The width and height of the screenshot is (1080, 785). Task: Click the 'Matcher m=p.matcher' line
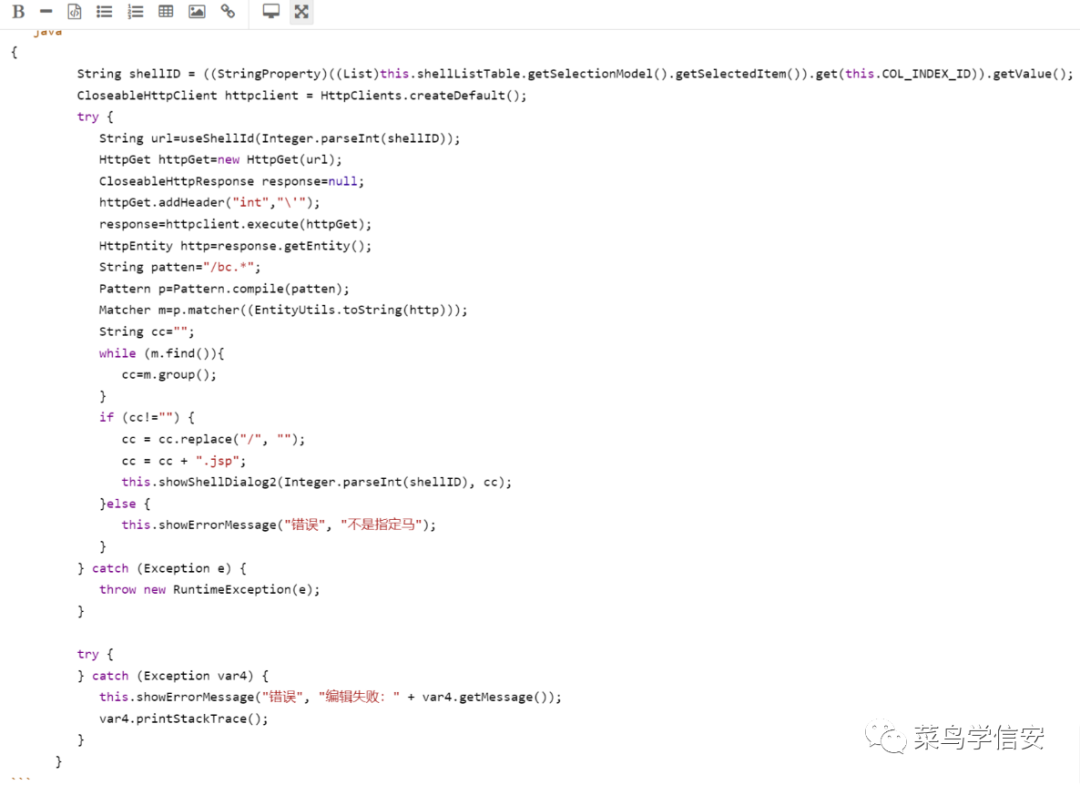pyautogui.click(x=283, y=310)
